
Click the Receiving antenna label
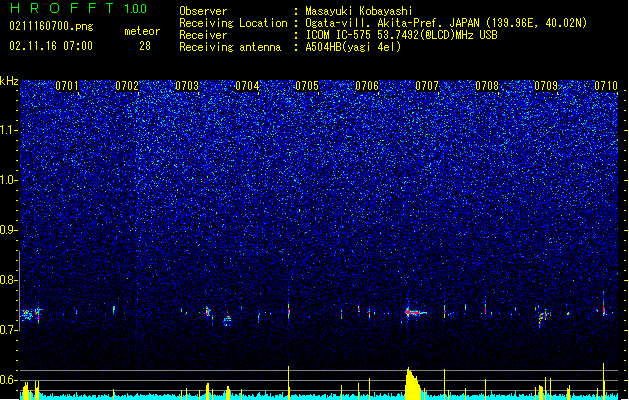(230, 47)
